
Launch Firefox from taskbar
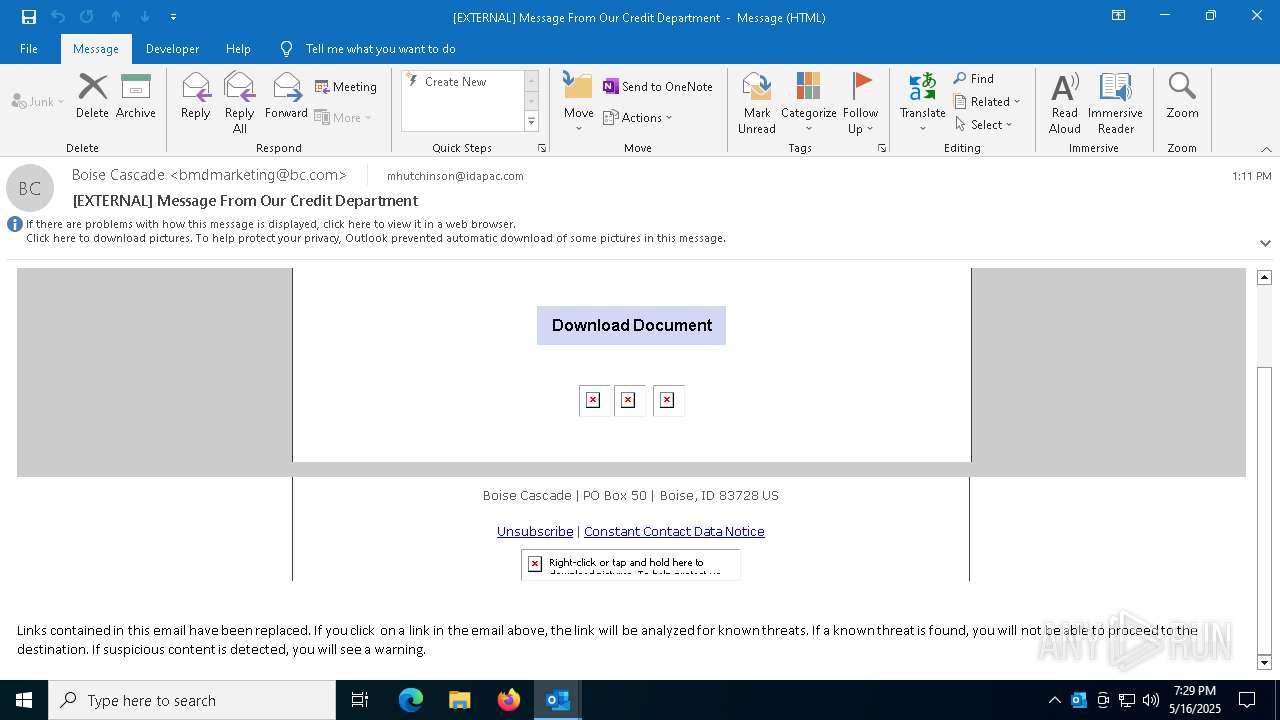click(509, 700)
